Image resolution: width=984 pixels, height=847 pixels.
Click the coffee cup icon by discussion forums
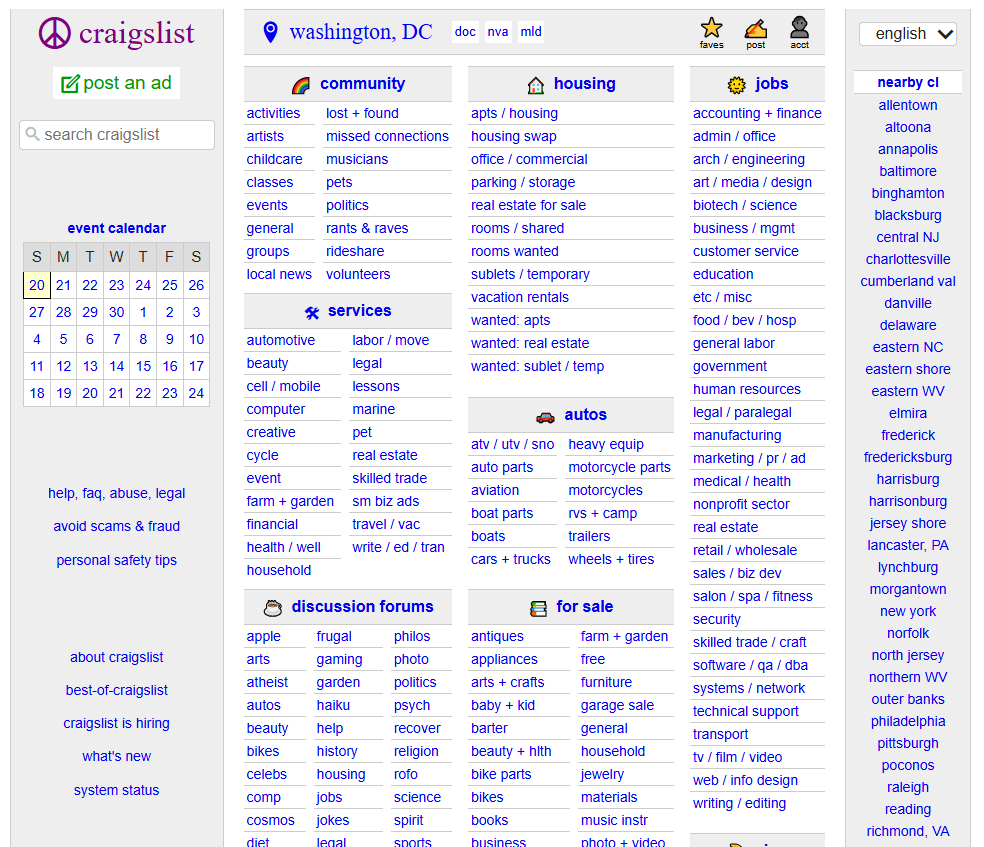[273, 608]
